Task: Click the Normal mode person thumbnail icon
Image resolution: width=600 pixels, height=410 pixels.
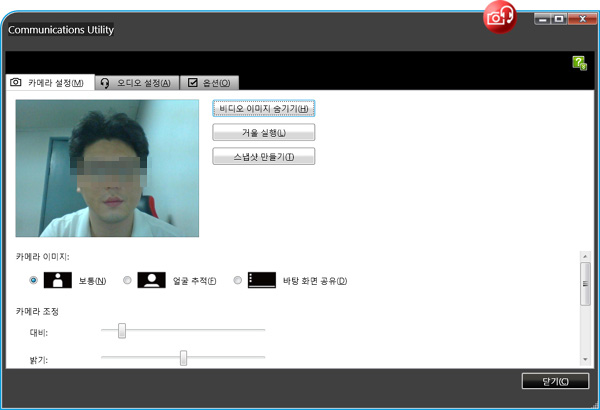Action: pos(58,280)
